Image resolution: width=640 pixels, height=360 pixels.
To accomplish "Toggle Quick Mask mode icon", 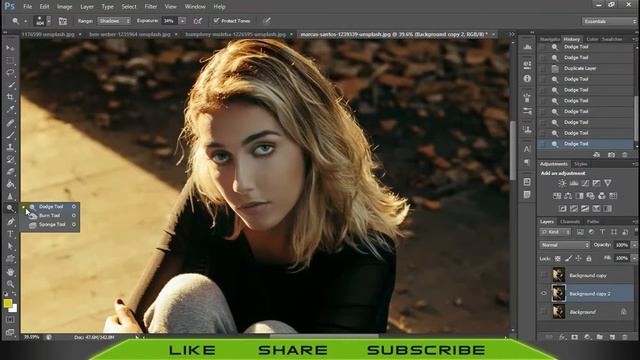I will (x=10, y=320).
